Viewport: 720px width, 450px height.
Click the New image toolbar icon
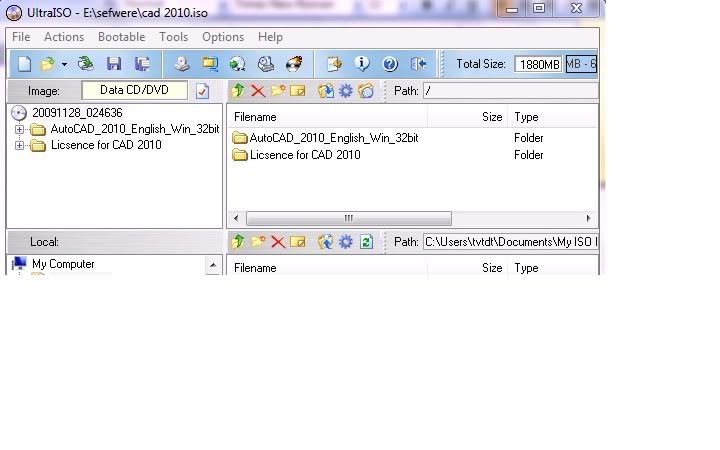(25, 64)
